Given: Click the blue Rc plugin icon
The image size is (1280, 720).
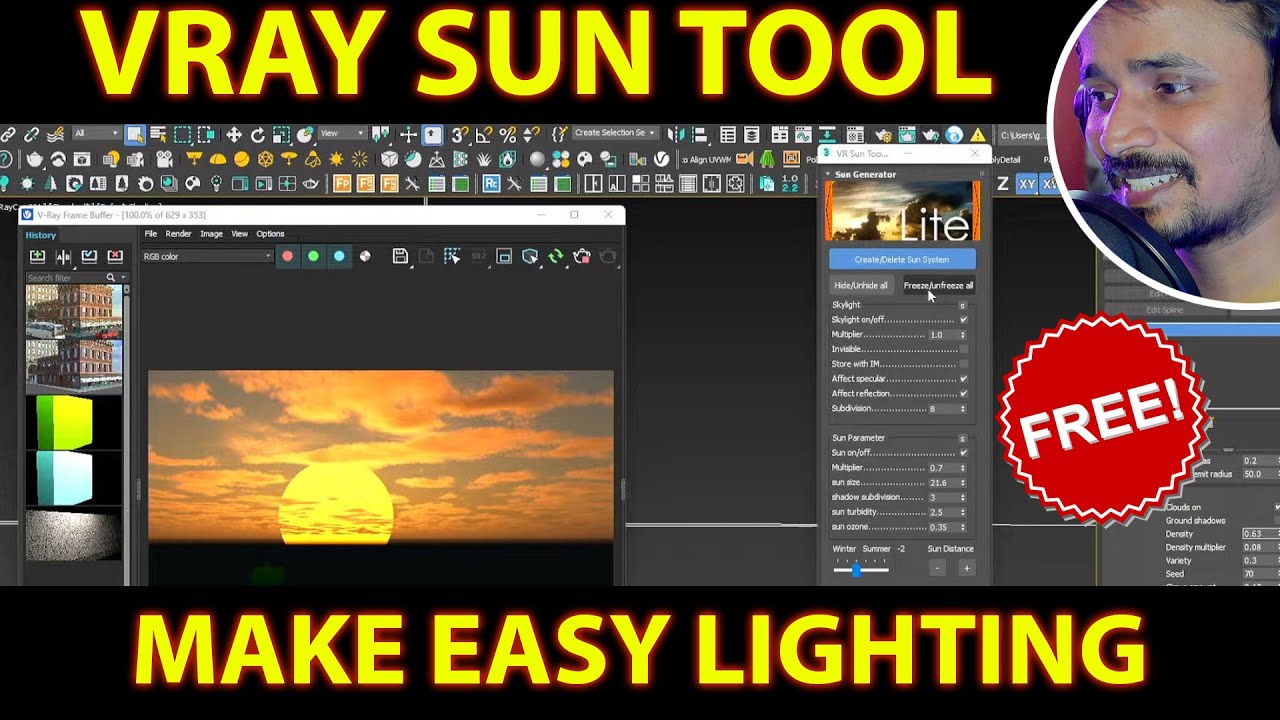Looking at the screenshot, I should 491,183.
